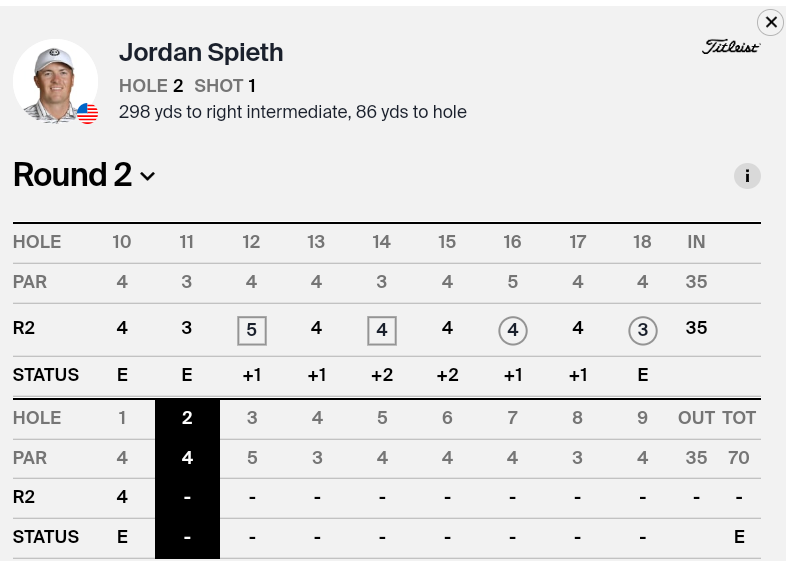Expand the Round 2 dropdown chevron
Image resolution: width=786 pixels, height=561 pixels.
[148, 177]
